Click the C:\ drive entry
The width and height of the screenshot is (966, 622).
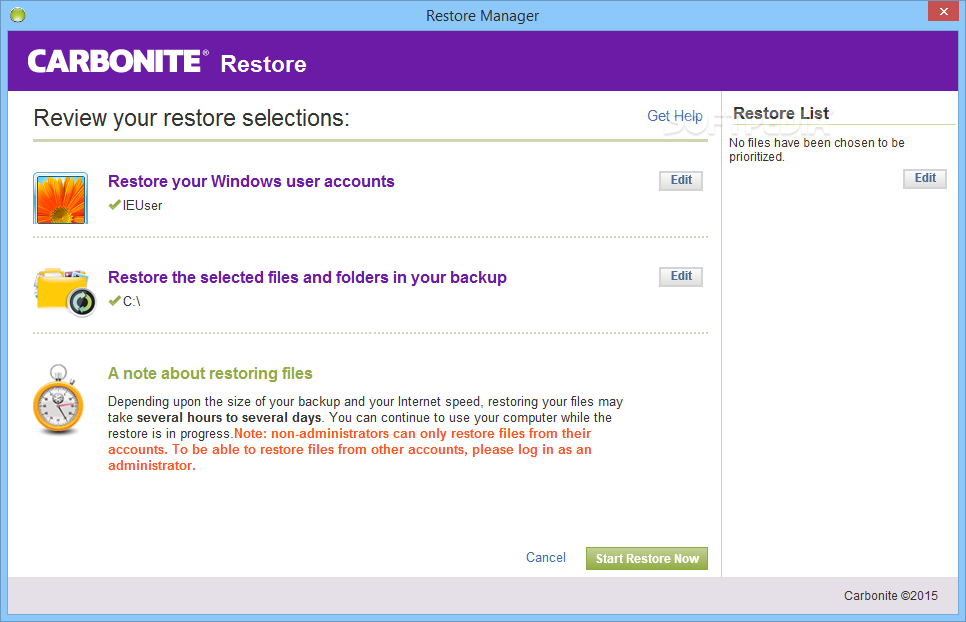click(x=131, y=302)
